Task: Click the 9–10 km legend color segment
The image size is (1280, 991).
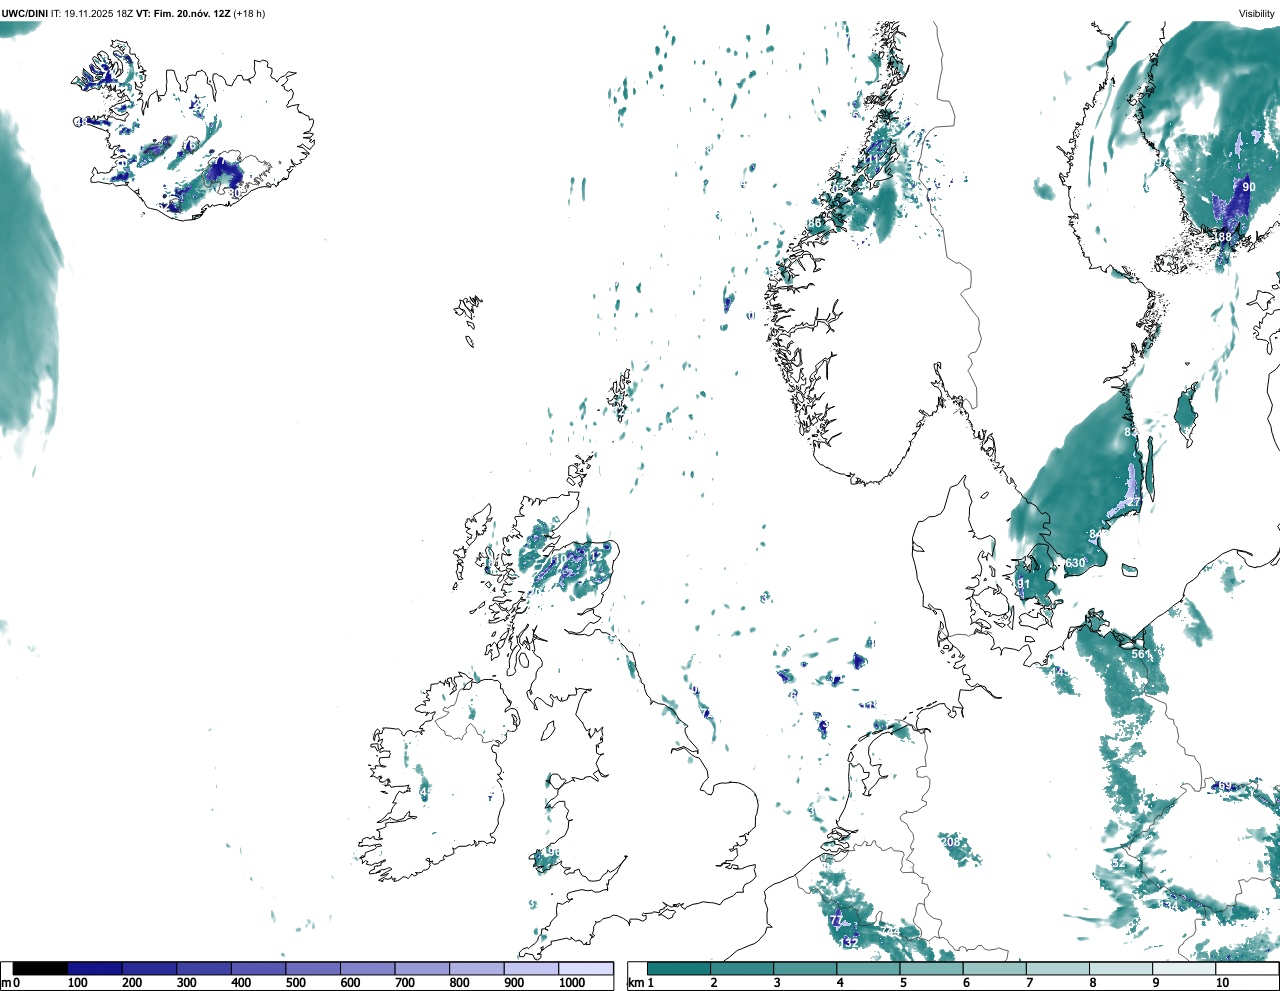Action: point(1183,968)
